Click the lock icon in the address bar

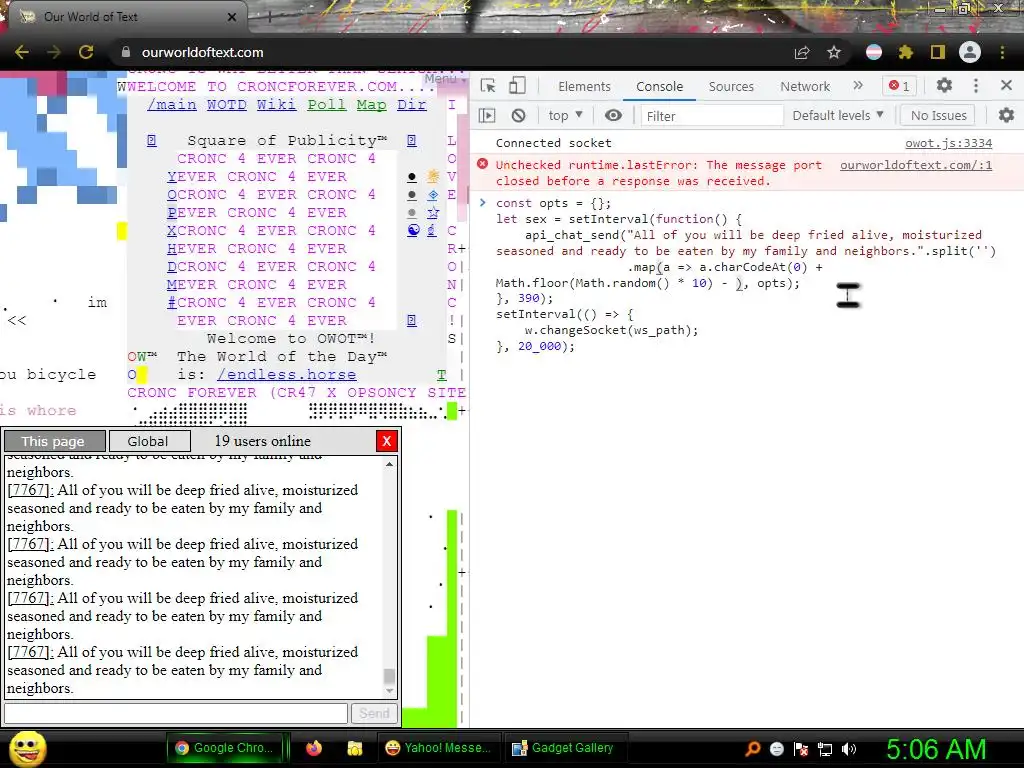(127, 52)
